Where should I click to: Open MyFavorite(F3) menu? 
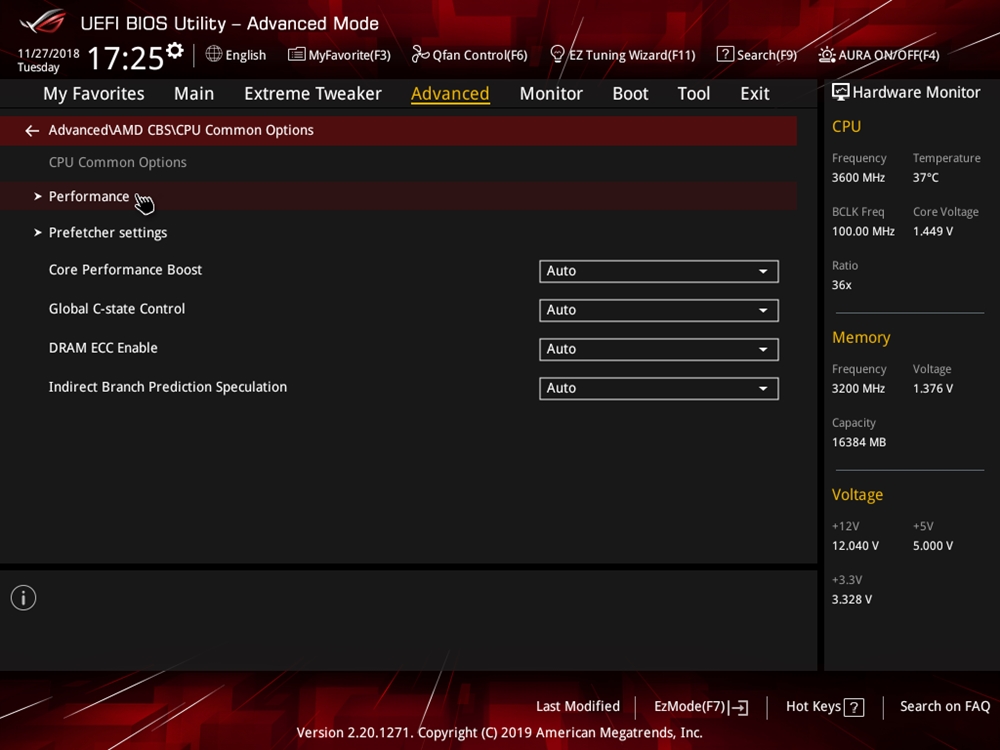tap(339, 55)
